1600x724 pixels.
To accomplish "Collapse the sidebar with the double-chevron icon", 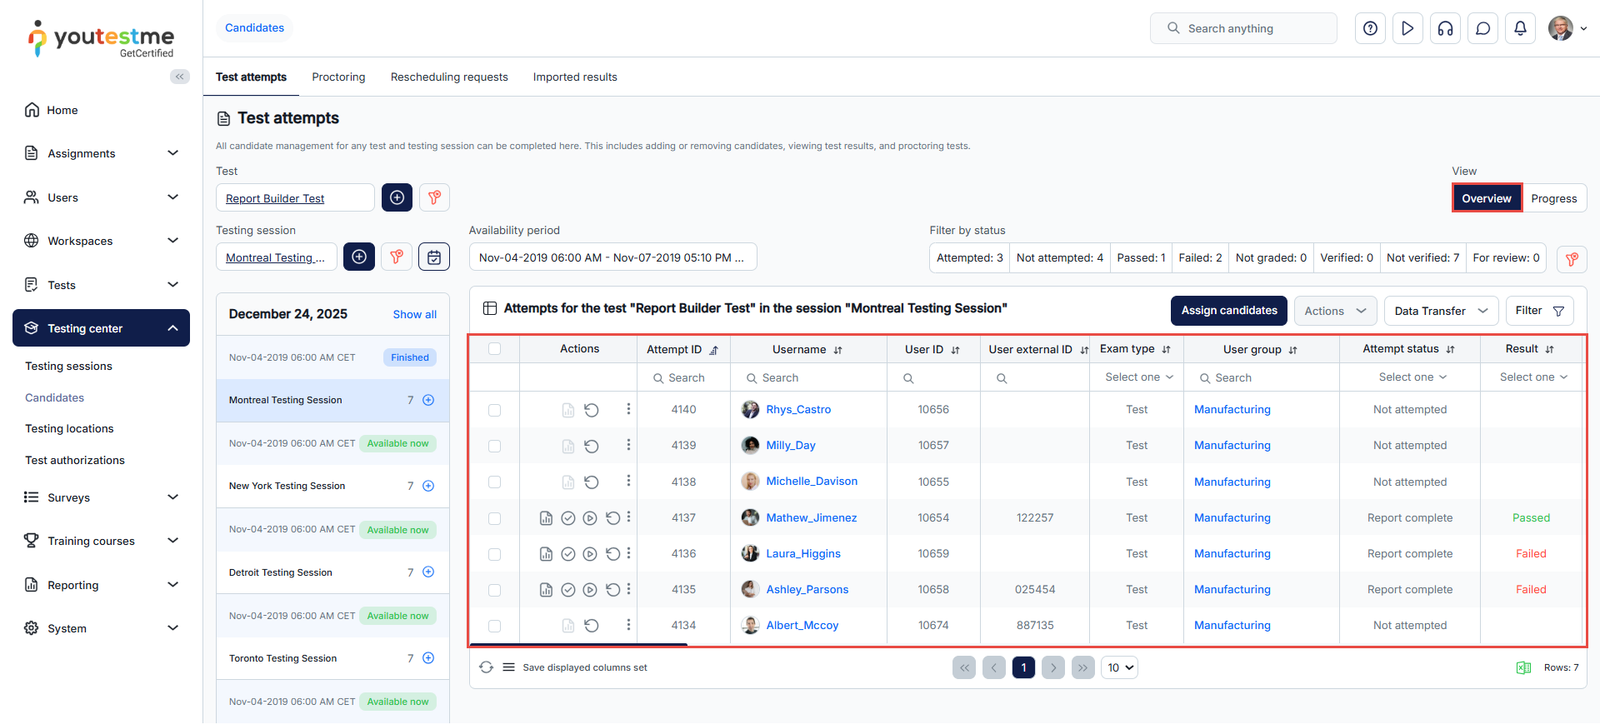I will tap(180, 76).
